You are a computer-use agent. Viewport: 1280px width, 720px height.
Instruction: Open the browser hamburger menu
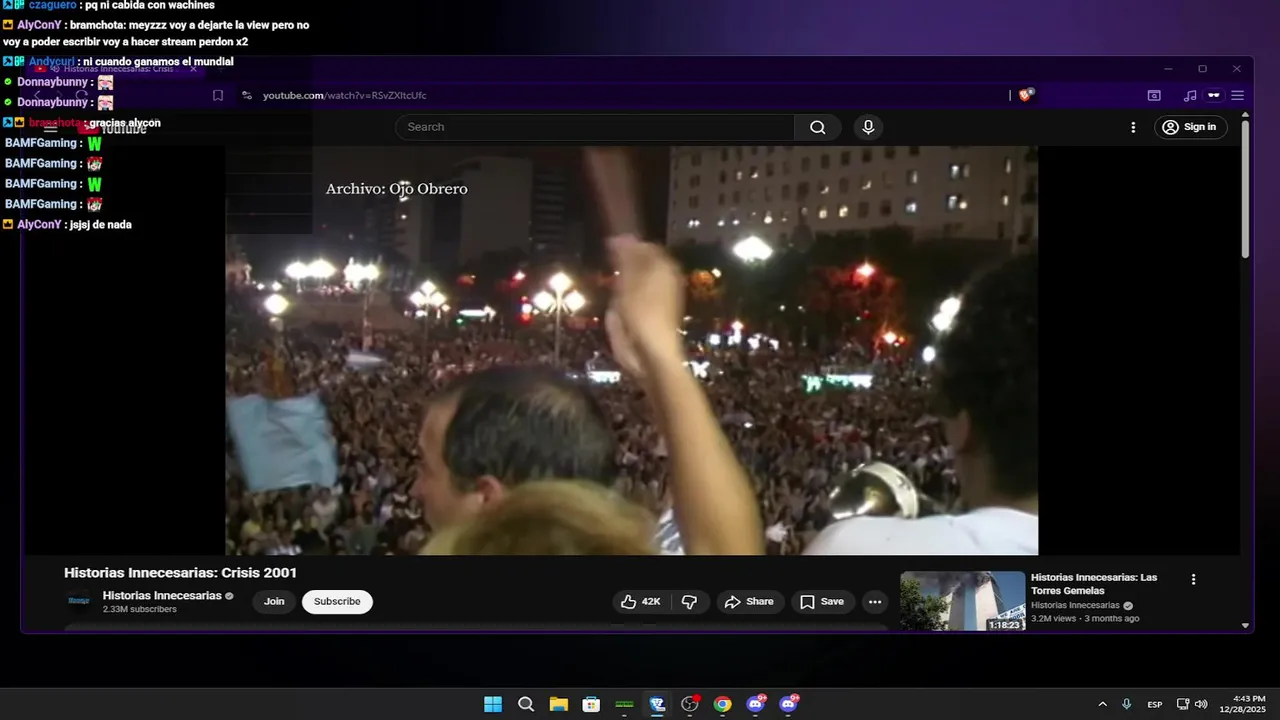(x=1237, y=95)
